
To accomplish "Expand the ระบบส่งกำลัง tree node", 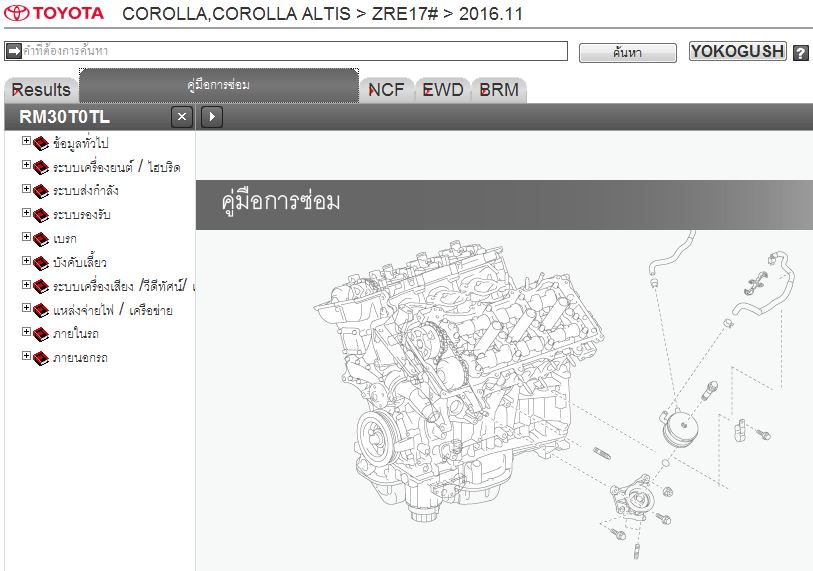I will 26,188.
